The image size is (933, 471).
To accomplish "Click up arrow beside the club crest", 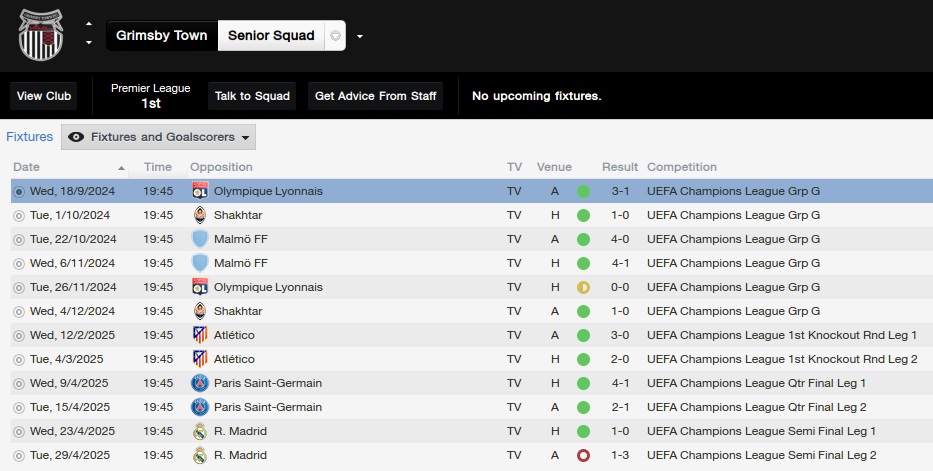I will (x=89, y=24).
